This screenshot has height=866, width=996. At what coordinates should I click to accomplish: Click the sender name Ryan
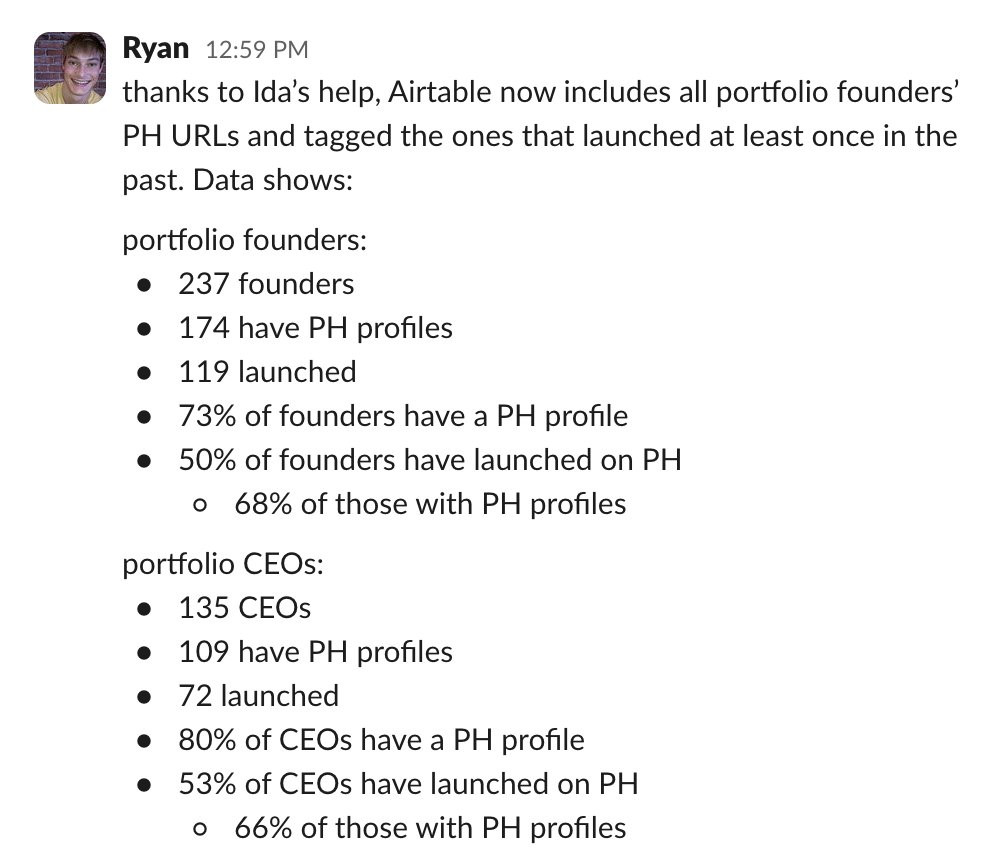(x=156, y=48)
